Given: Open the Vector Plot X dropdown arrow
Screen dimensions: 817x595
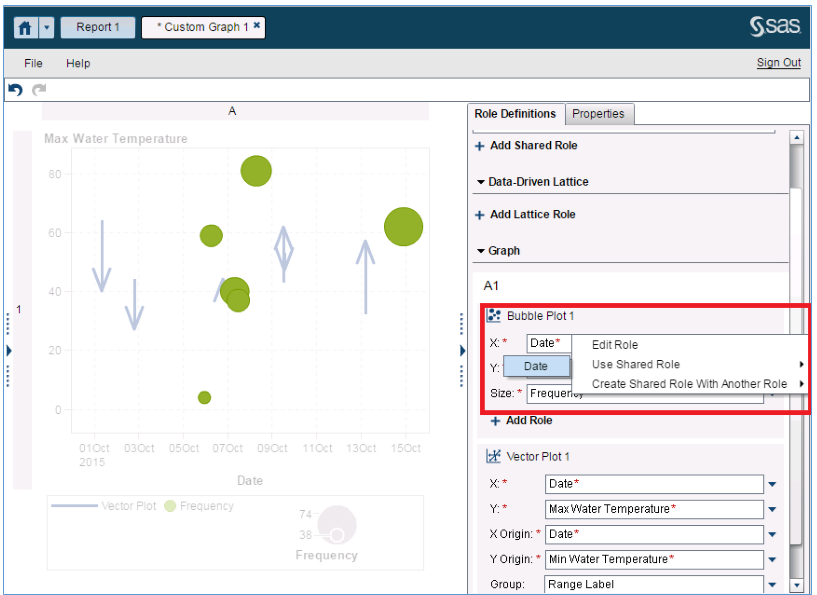Looking at the screenshot, I should click(x=772, y=484).
